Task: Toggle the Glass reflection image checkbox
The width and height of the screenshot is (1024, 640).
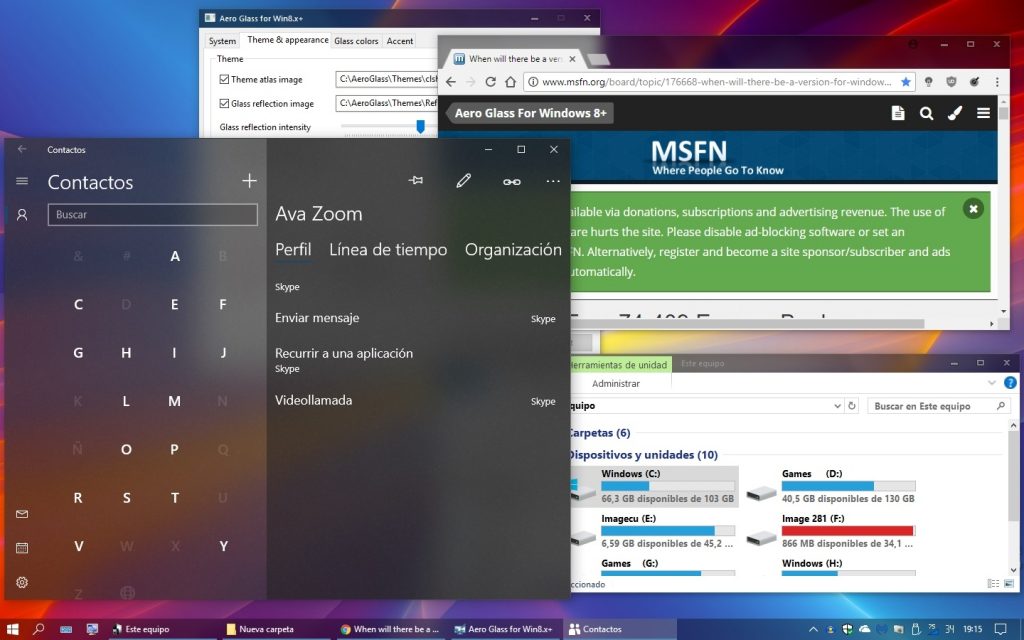Action: click(x=224, y=103)
